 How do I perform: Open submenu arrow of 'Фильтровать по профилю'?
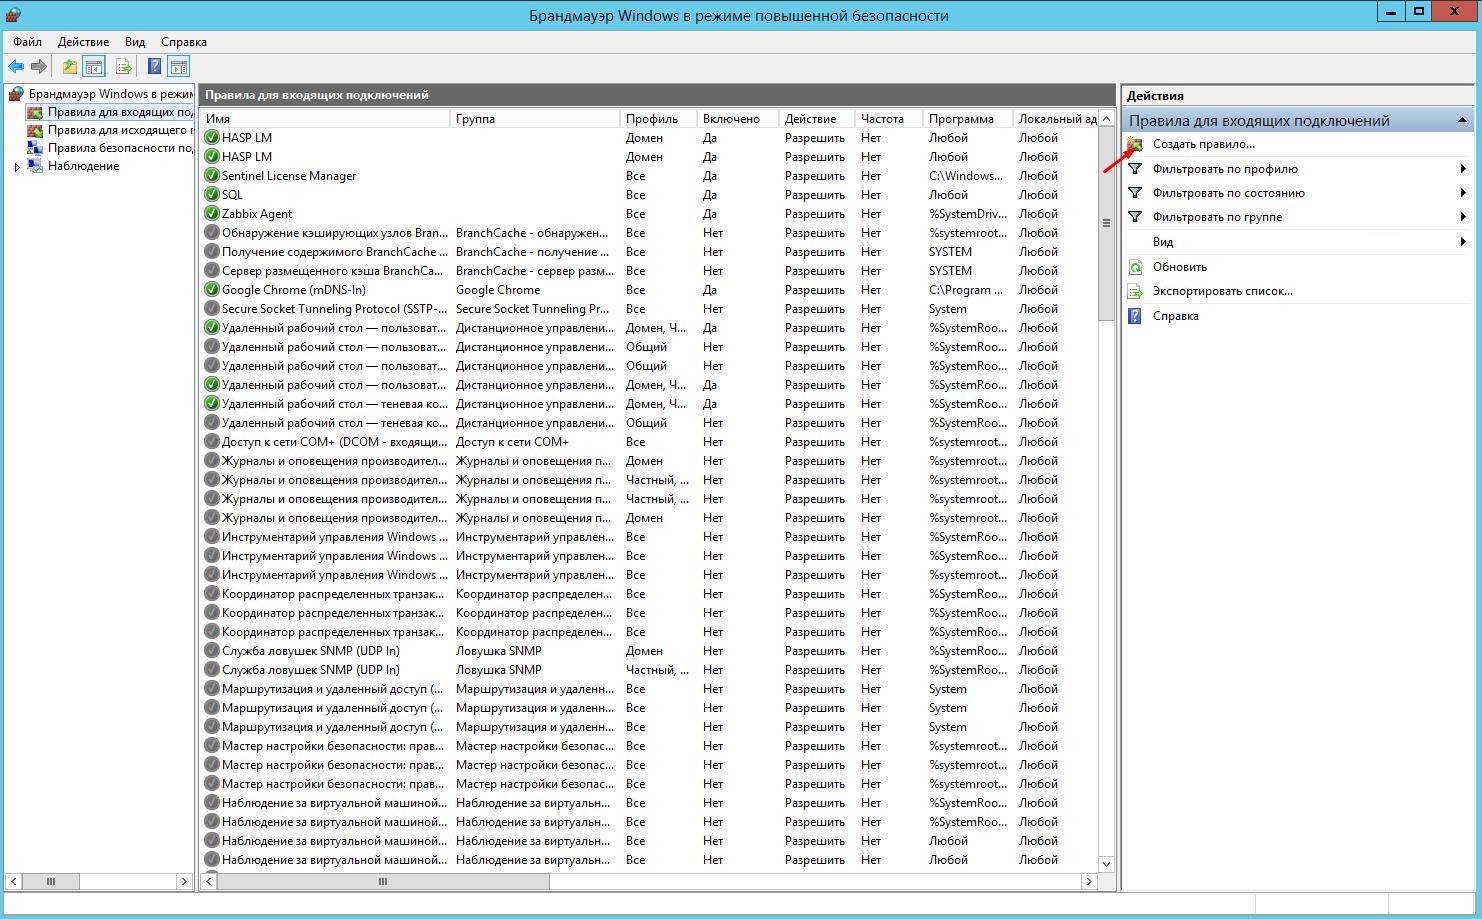(1463, 169)
